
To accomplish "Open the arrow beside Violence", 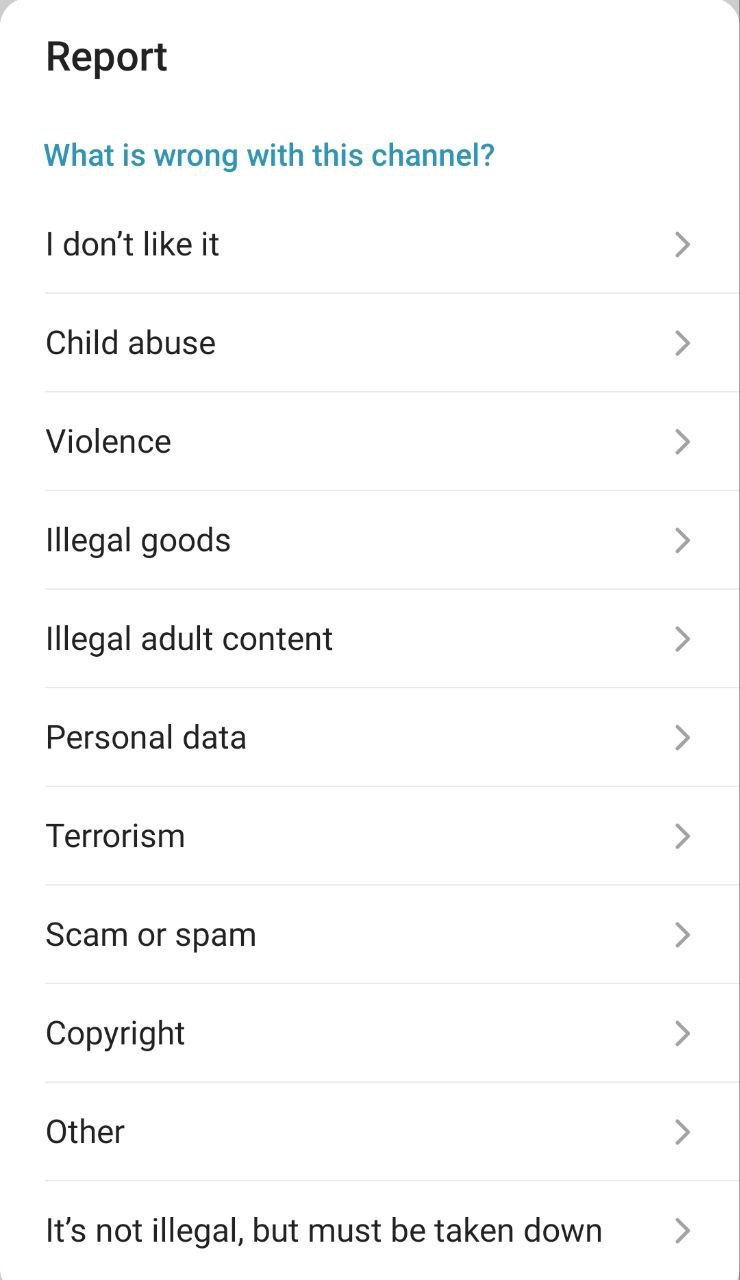I will [682, 442].
